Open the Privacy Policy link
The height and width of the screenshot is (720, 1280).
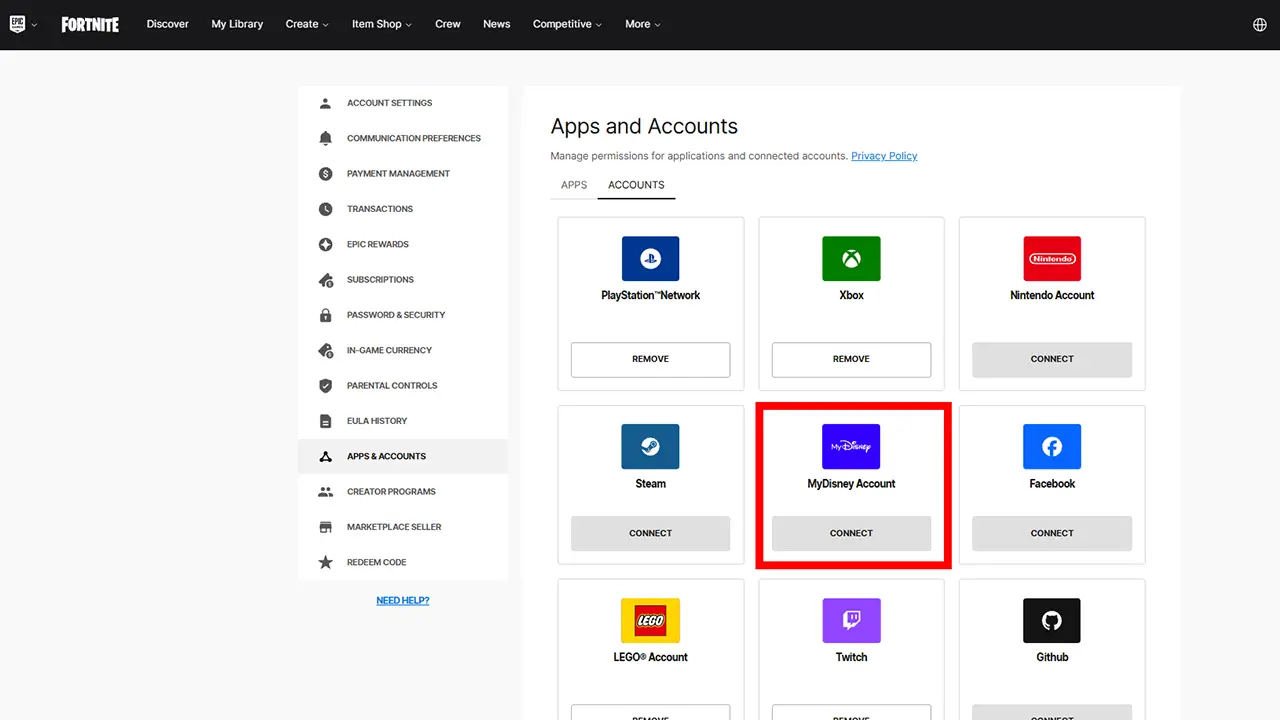(884, 156)
